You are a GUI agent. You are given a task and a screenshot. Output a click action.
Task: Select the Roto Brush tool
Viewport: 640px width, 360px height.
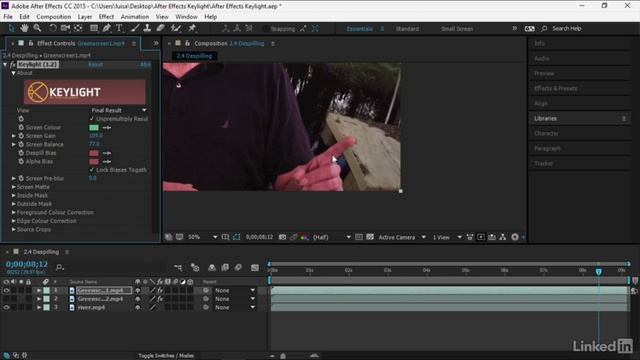[176, 28]
